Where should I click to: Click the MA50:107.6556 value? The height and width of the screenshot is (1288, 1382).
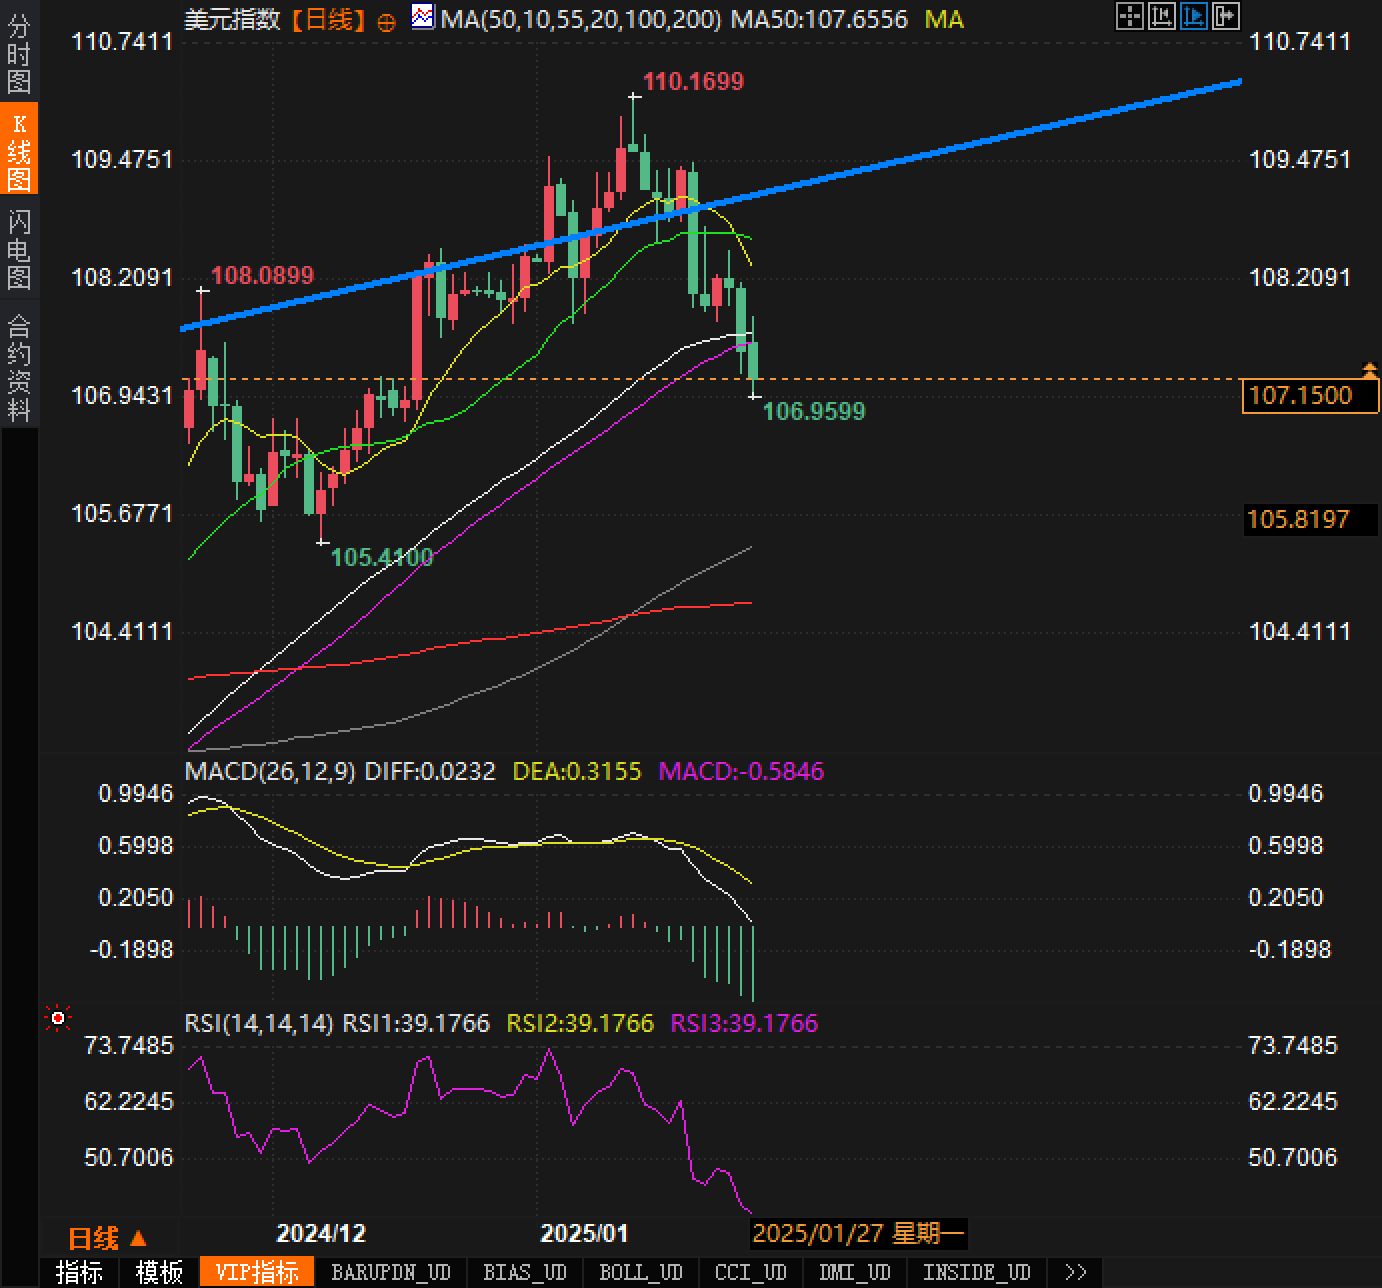819,19
